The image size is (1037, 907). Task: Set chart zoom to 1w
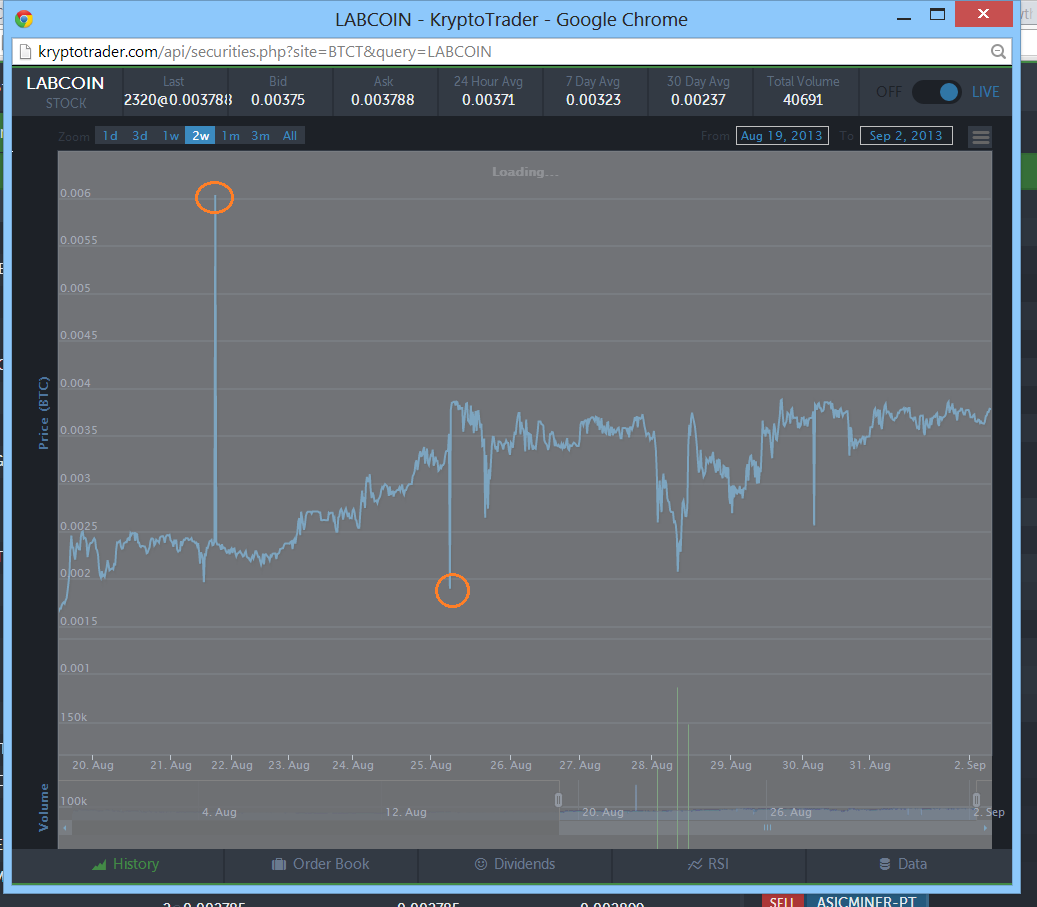(171, 136)
